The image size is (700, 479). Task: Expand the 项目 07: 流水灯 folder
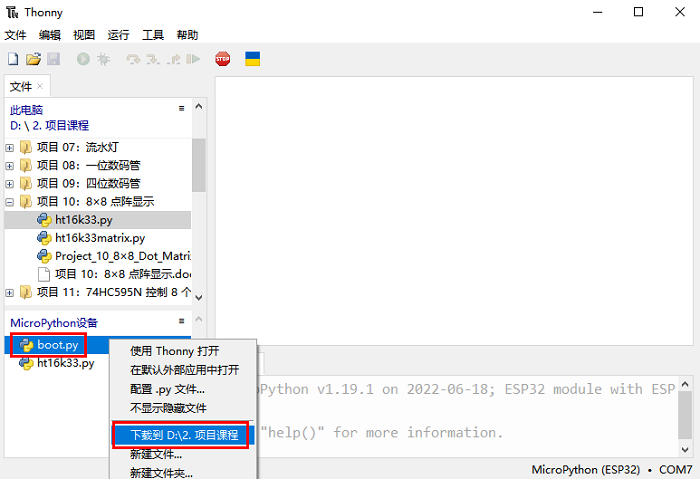point(10,147)
